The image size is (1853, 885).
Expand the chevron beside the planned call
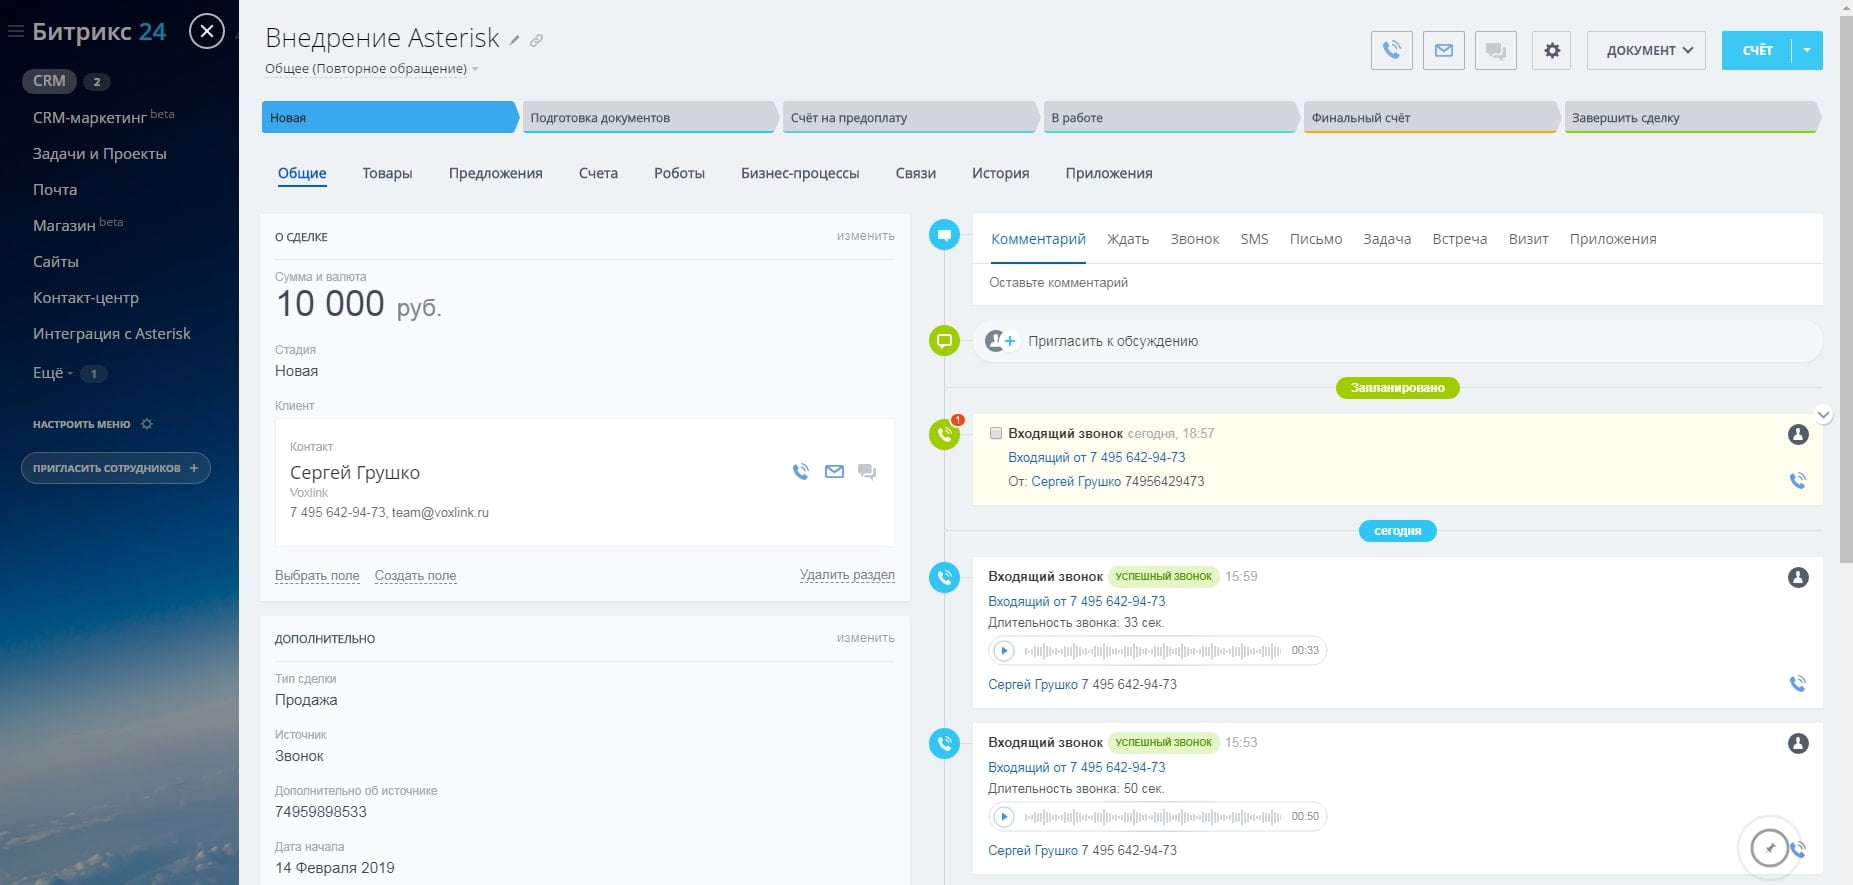tap(1823, 414)
